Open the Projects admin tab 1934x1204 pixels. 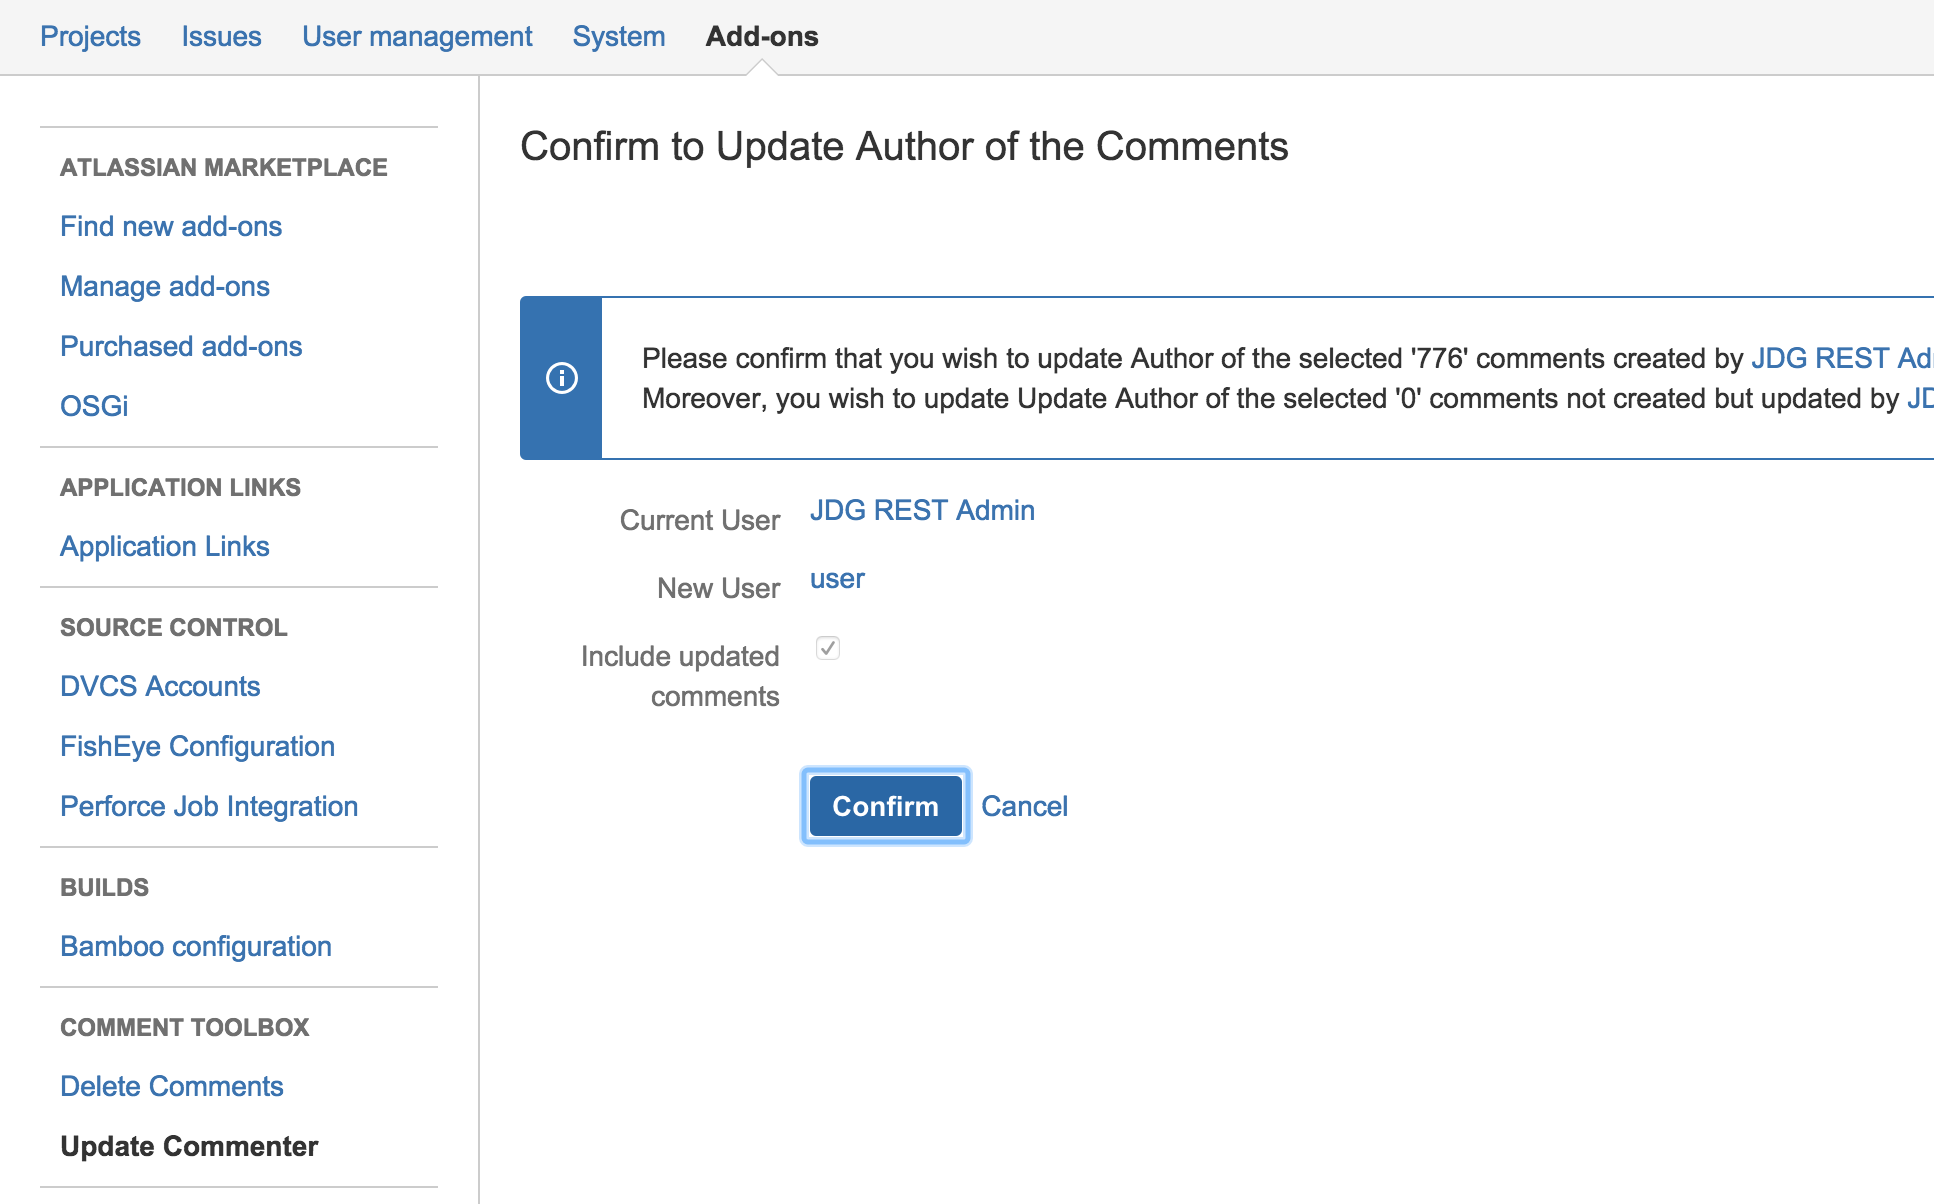tap(90, 36)
